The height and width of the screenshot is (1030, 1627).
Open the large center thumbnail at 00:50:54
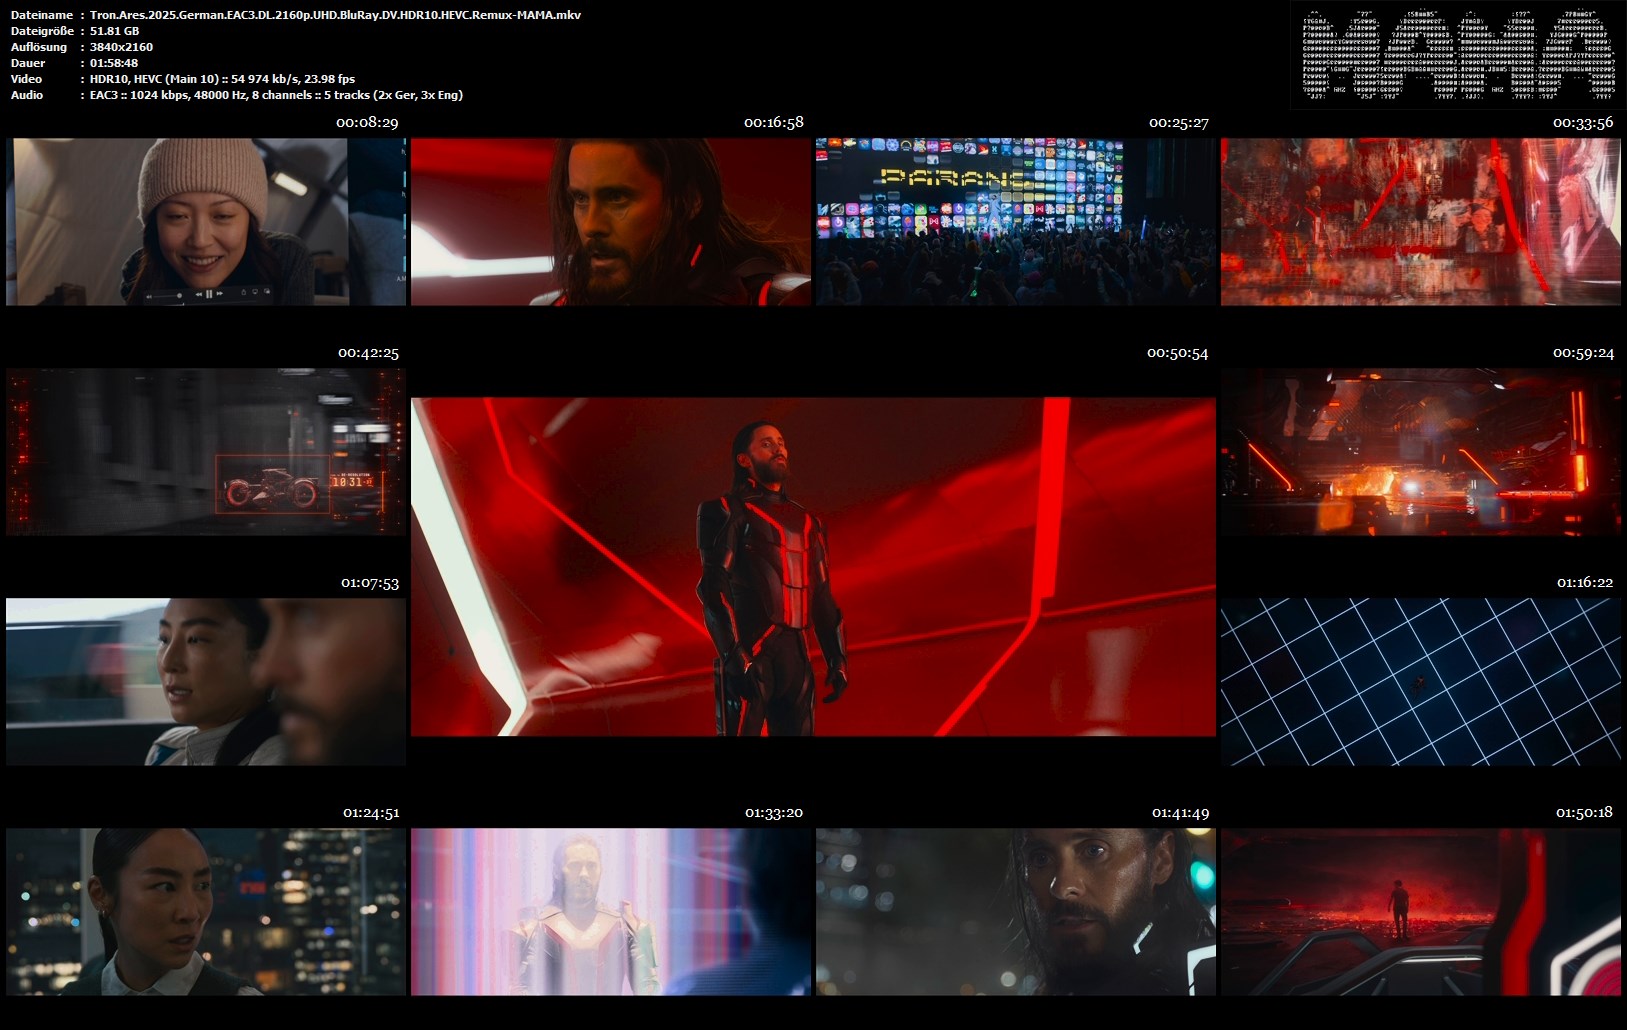coord(813,567)
